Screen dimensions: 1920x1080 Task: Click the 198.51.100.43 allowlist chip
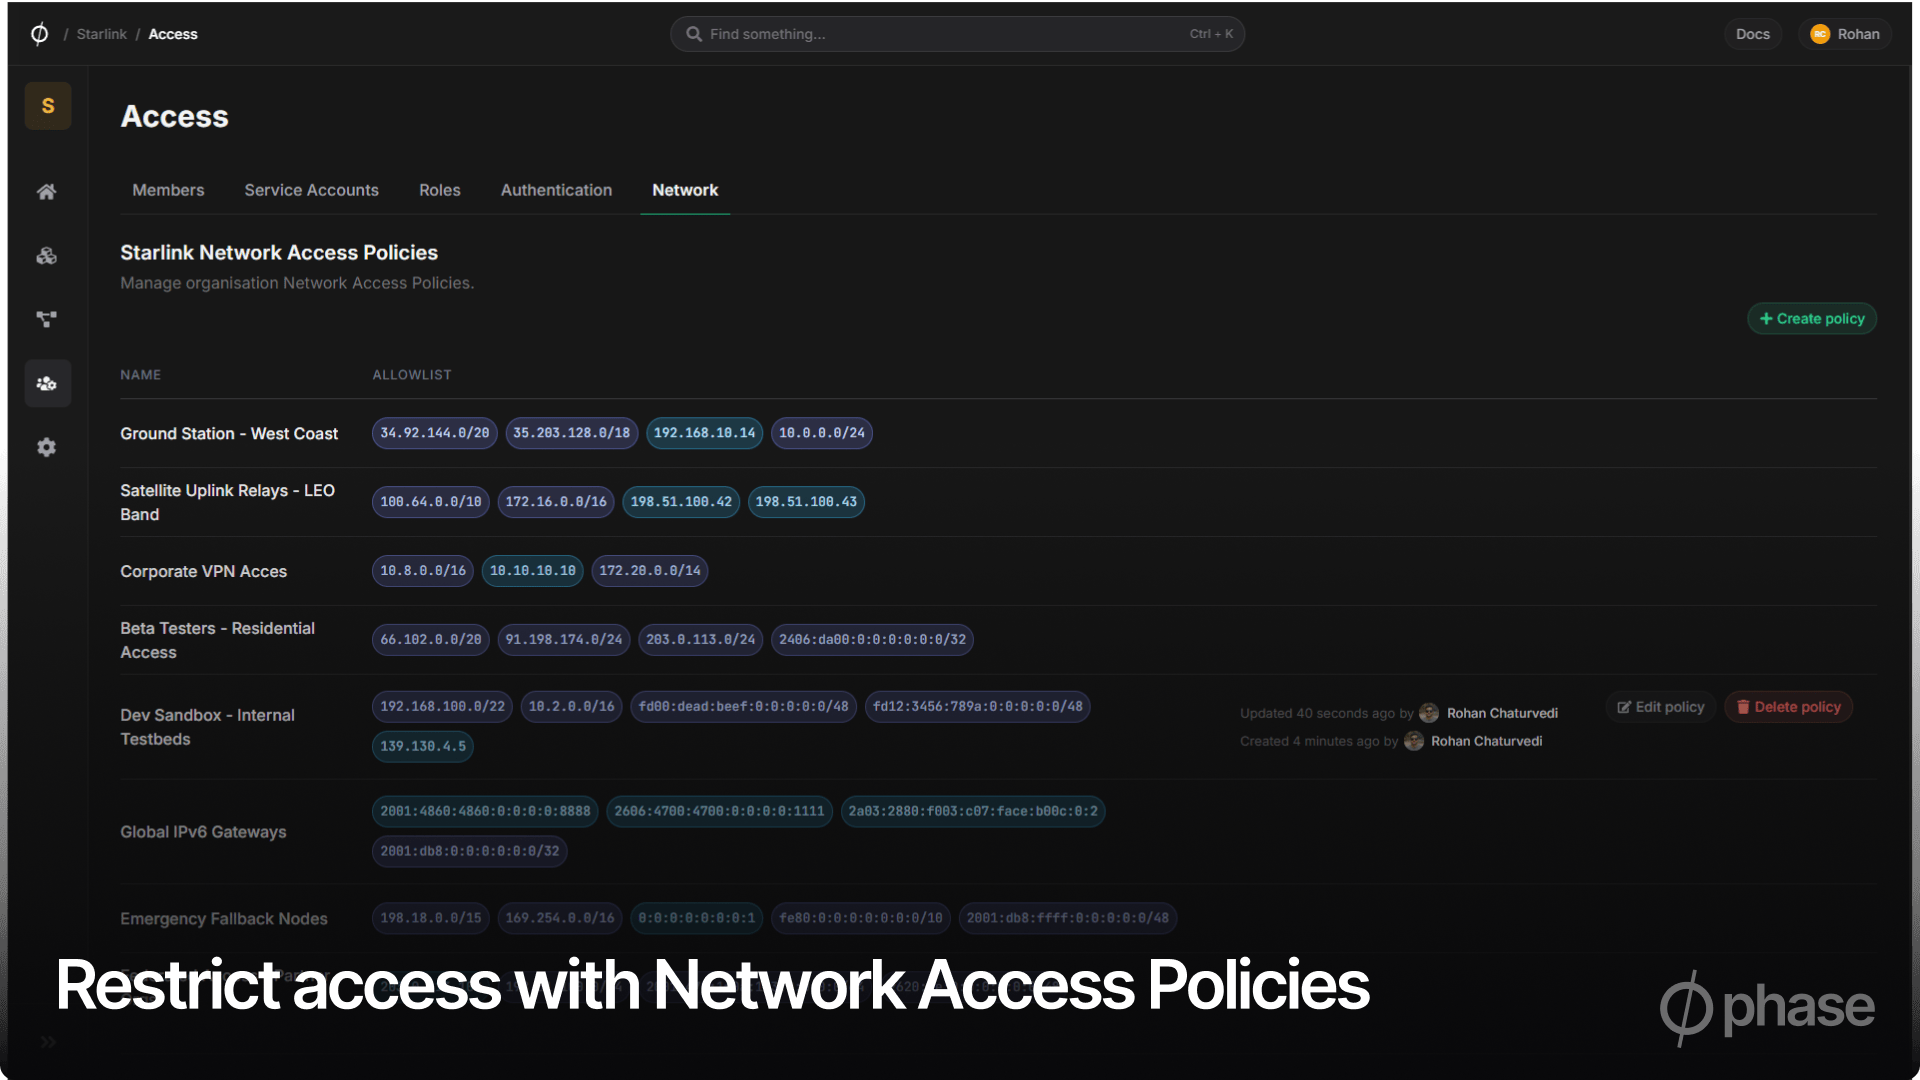coord(806,502)
